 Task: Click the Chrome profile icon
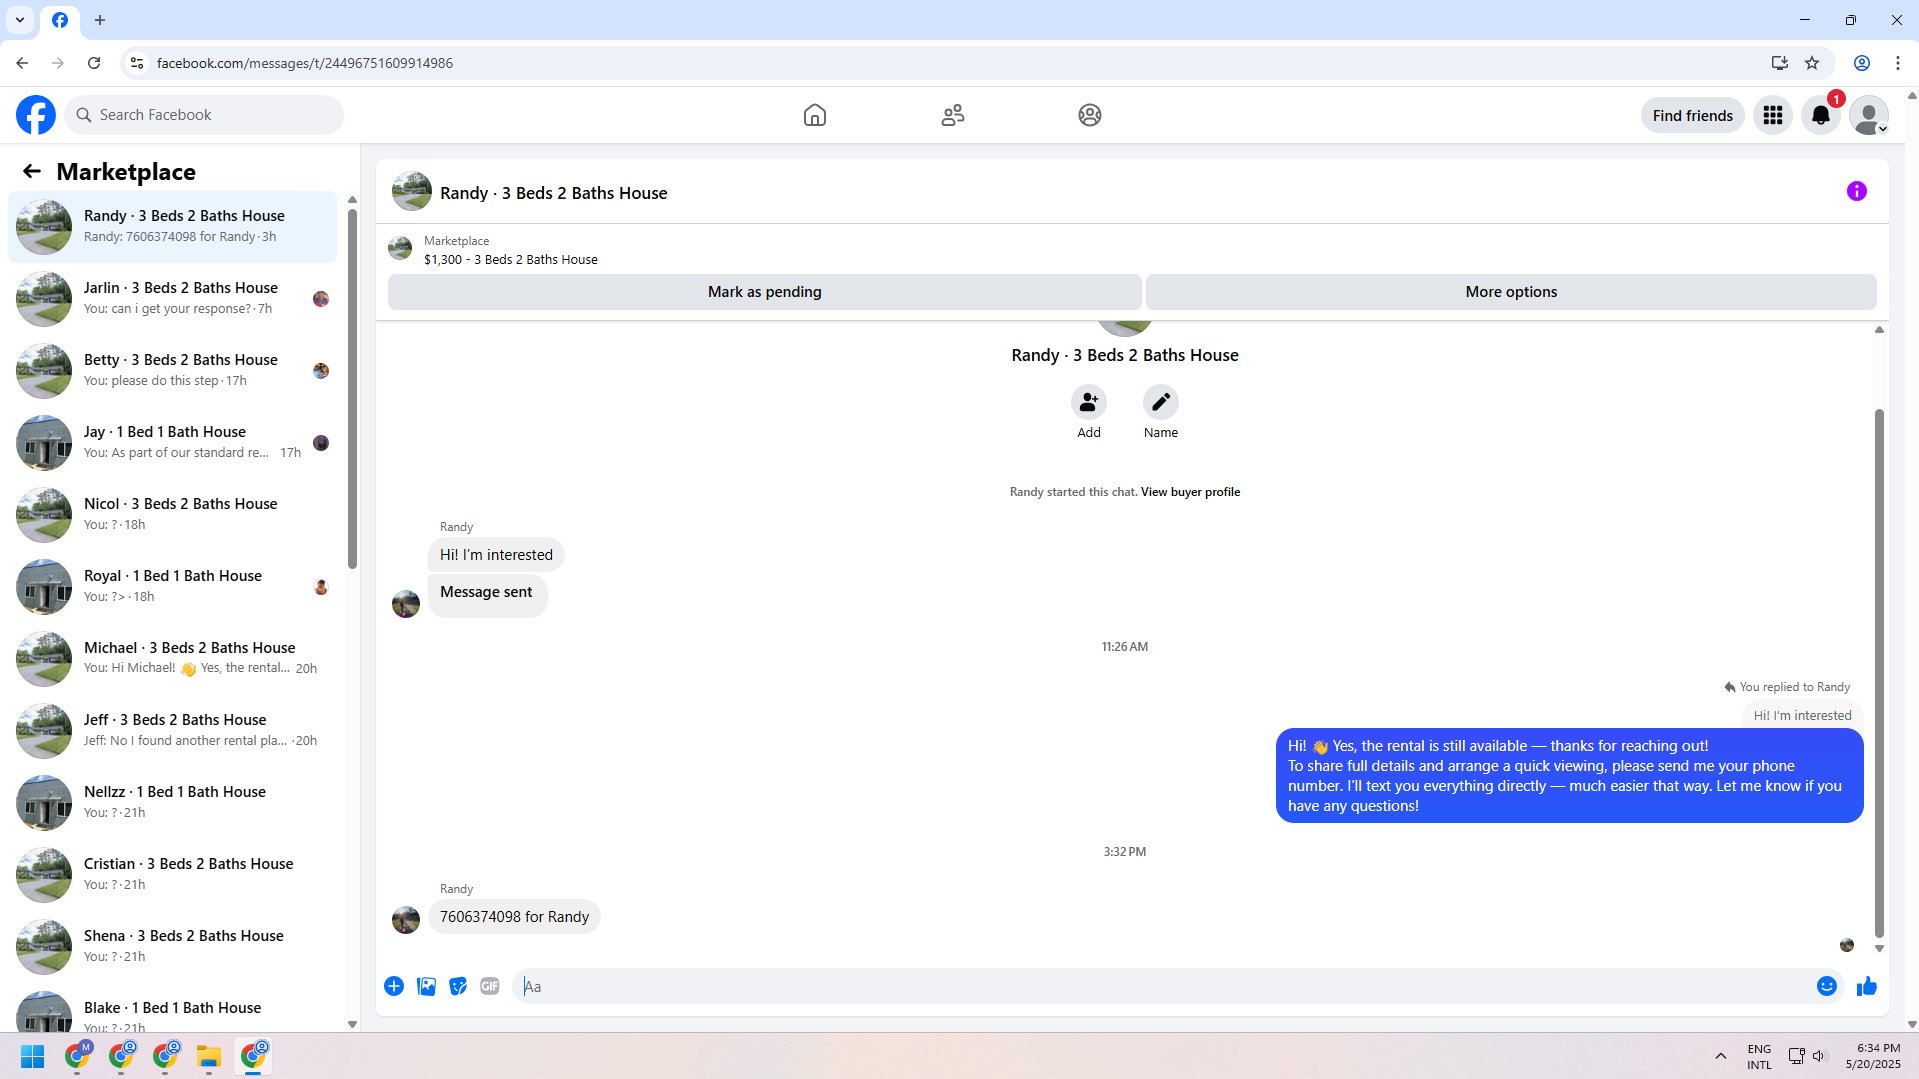click(x=1861, y=63)
